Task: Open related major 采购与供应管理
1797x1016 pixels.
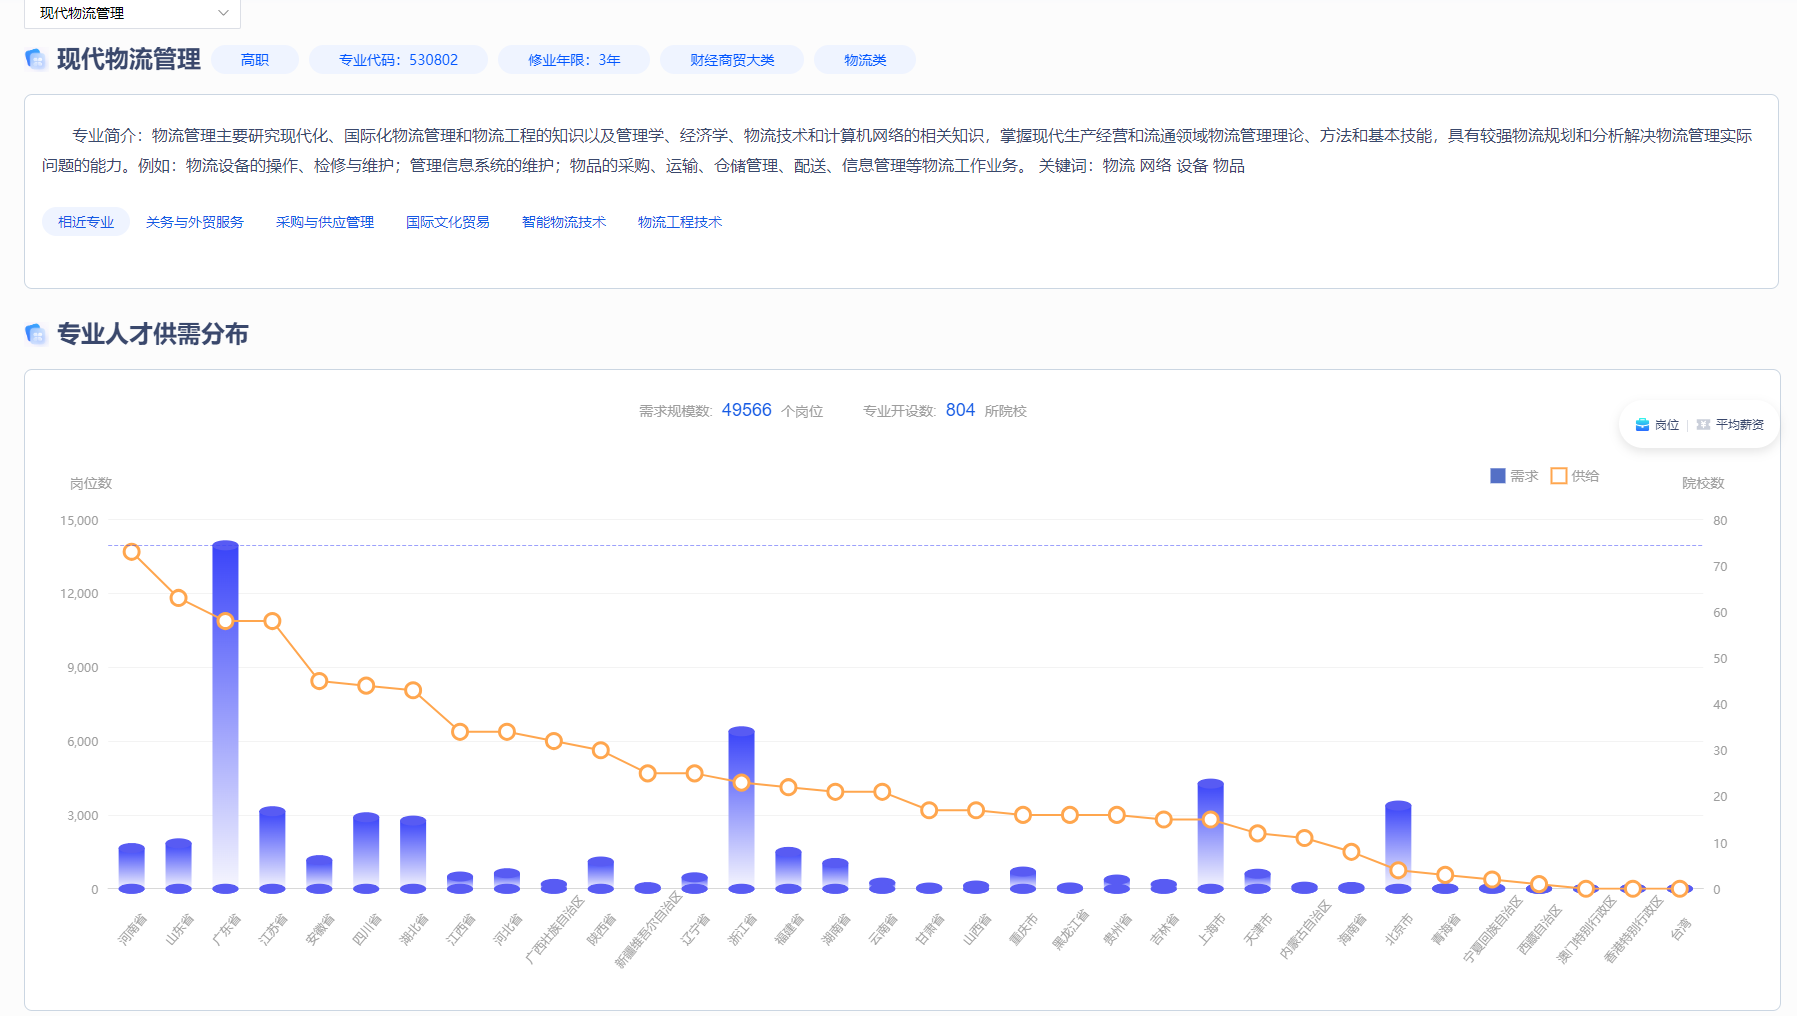Action: [325, 222]
